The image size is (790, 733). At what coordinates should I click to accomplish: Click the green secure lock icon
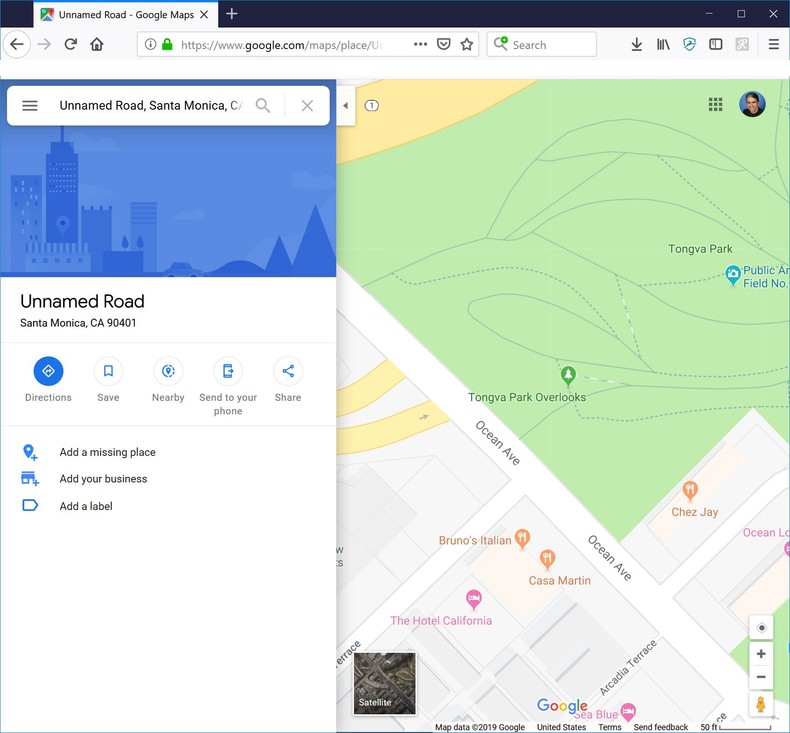[167, 44]
